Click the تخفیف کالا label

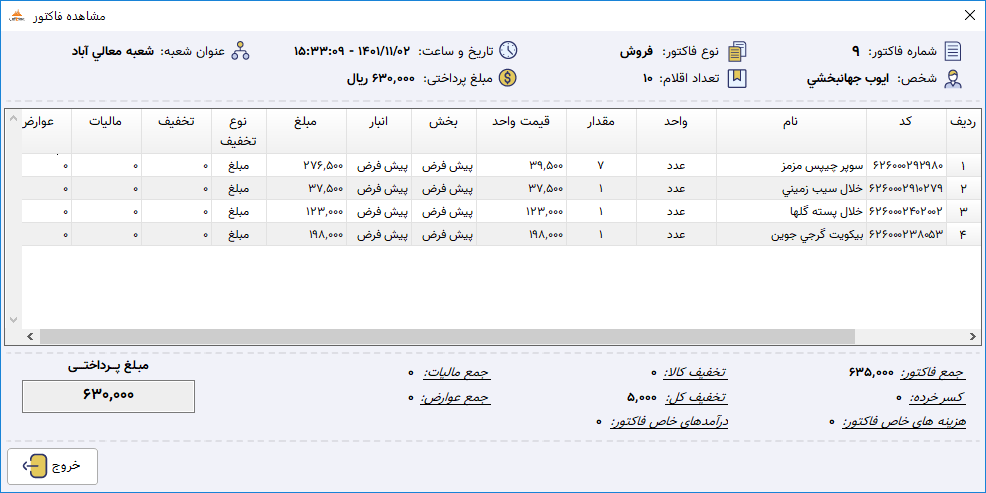(x=695, y=373)
